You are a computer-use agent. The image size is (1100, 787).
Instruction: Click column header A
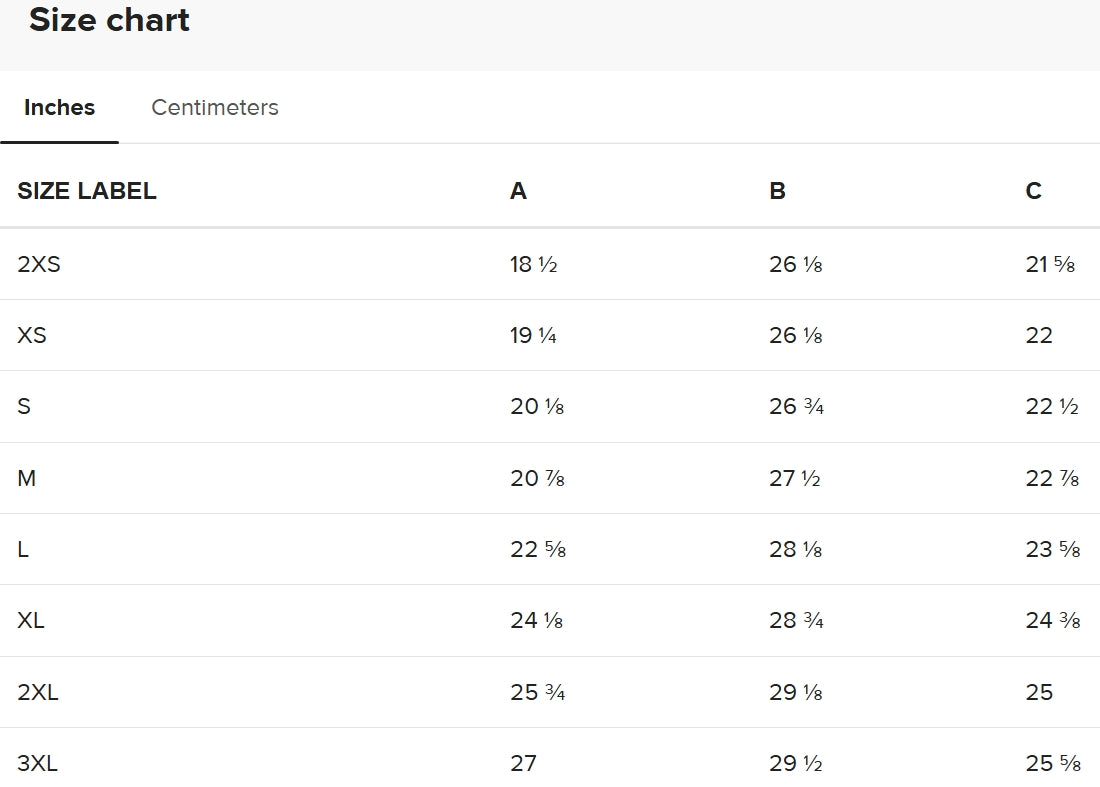click(x=518, y=191)
